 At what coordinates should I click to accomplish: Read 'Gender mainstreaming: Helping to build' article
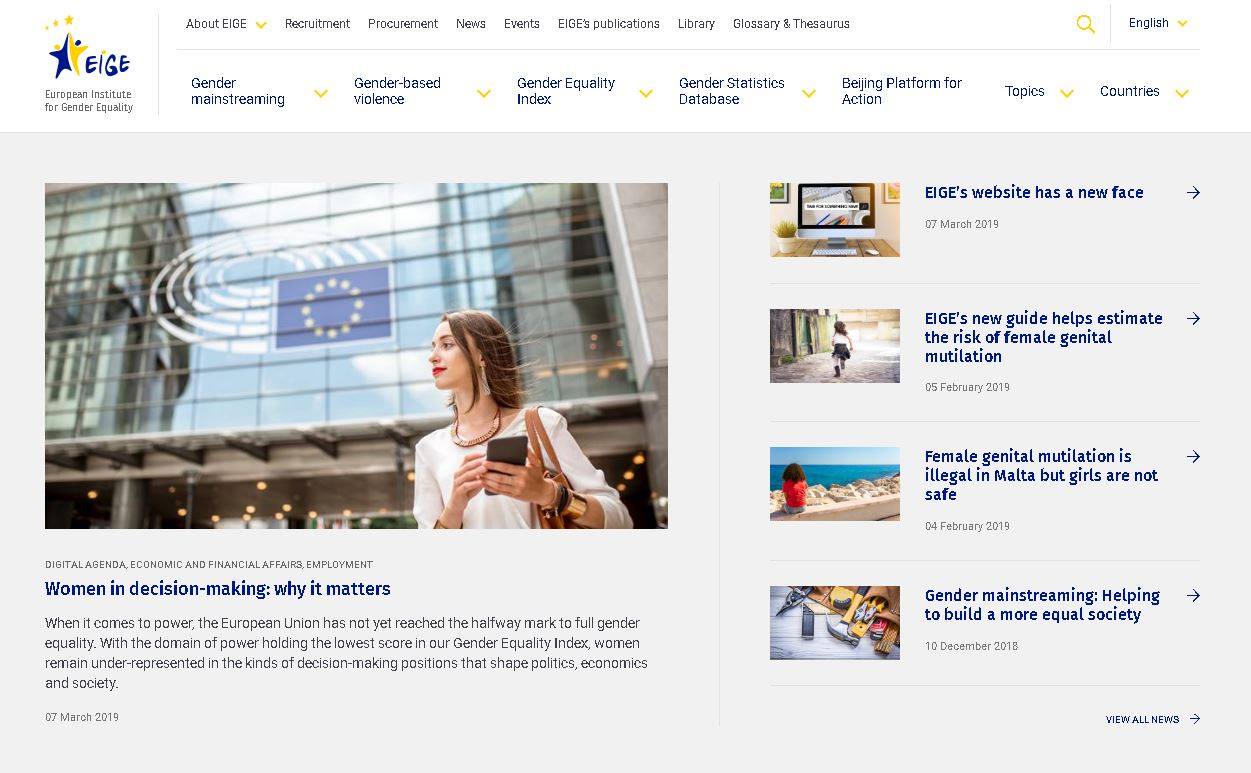(1042, 605)
